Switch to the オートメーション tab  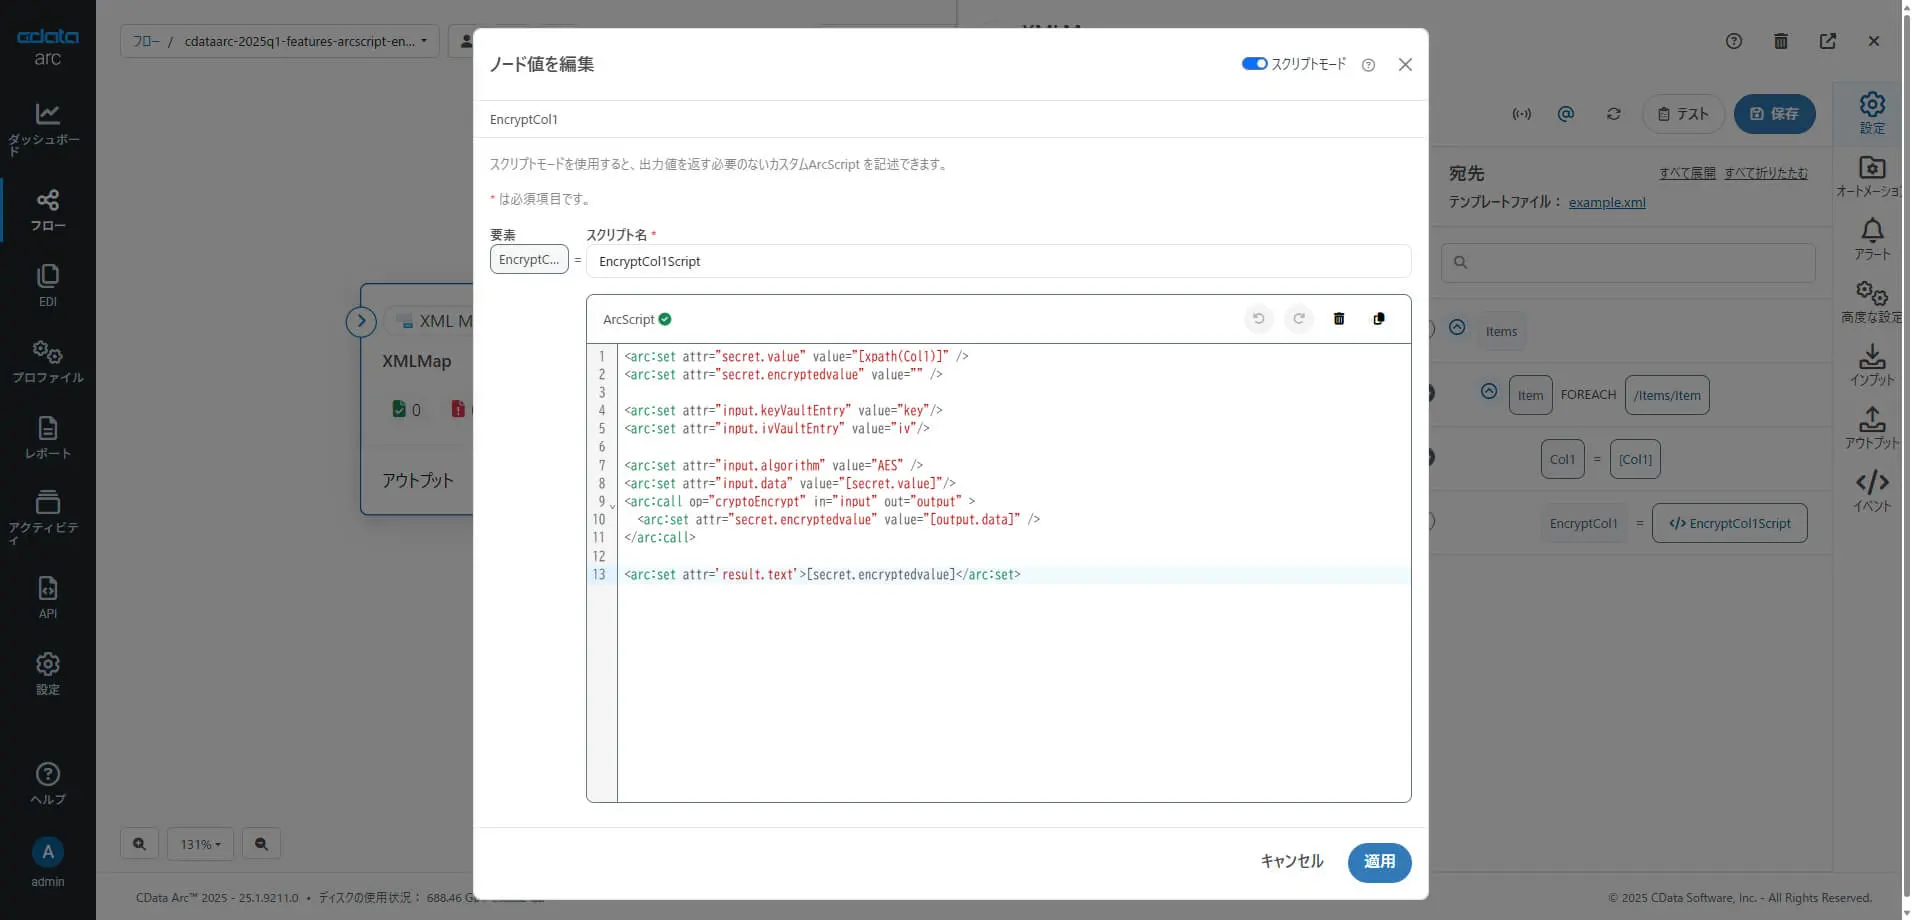[x=1872, y=176]
